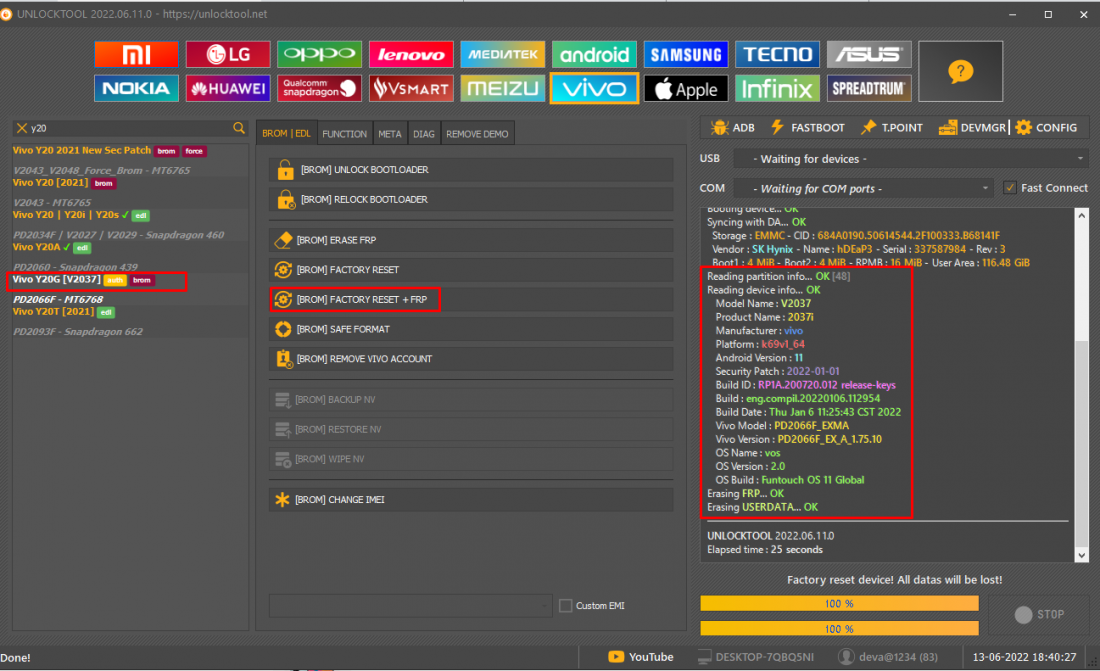Open the Infinix brand tile
The height and width of the screenshot is (671, 1100).
click(777, 88)
